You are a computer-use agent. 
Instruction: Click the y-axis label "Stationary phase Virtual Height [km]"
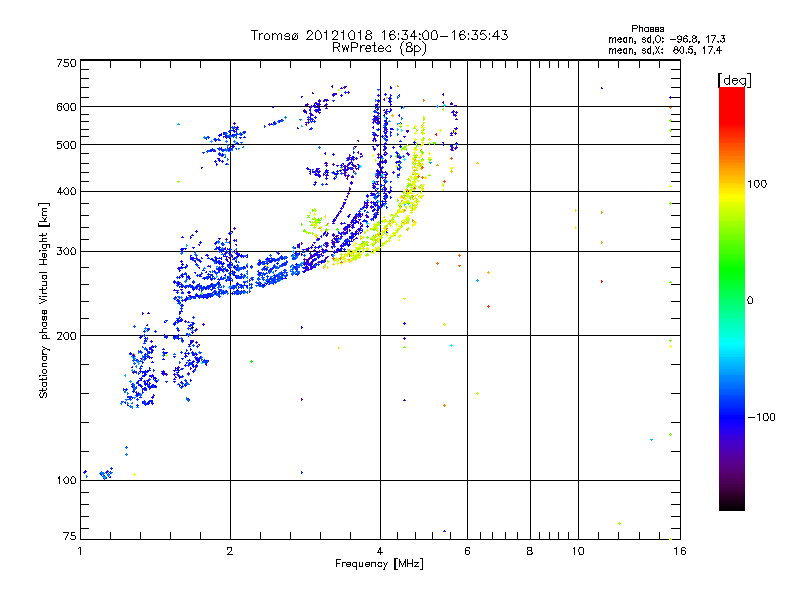(44, 301)
